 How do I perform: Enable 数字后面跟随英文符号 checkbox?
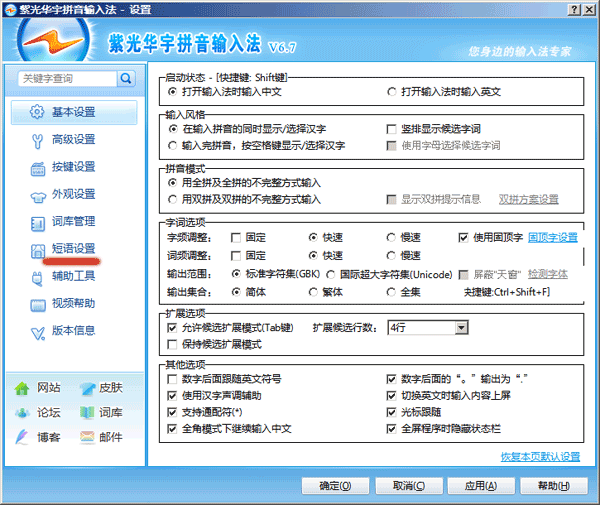172,379
